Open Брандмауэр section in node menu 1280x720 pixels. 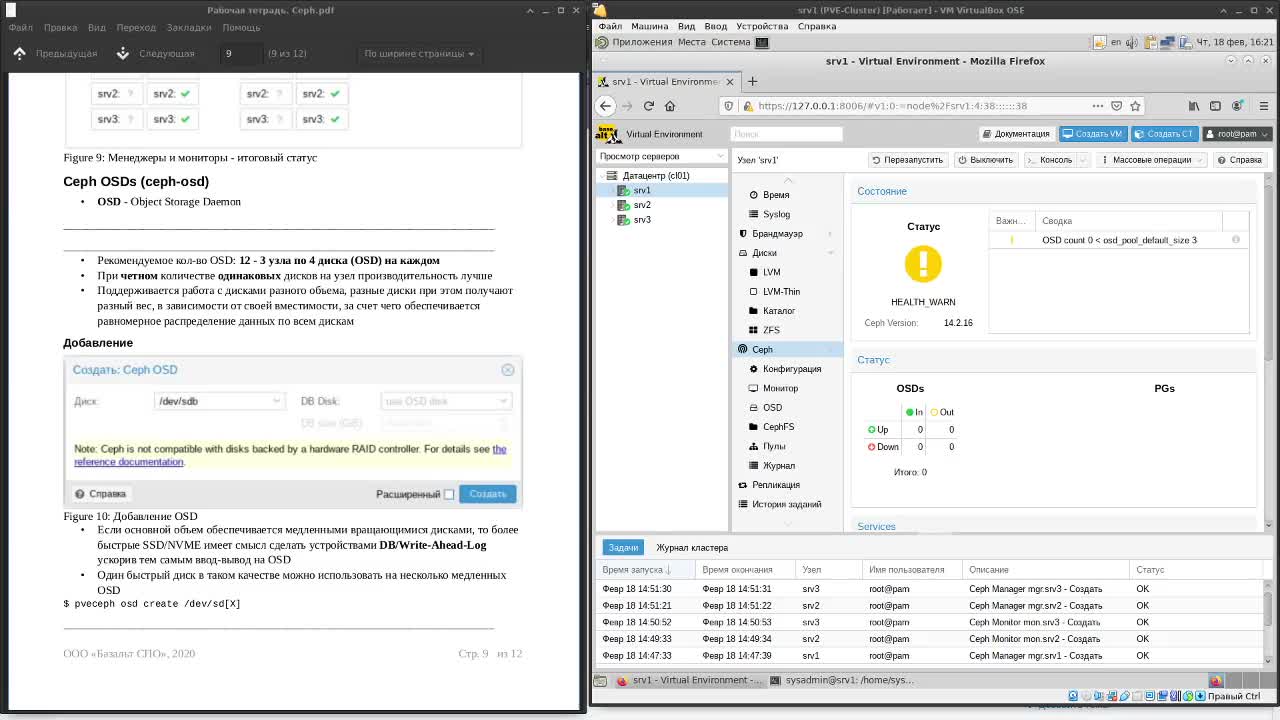(x=787, y=233)
